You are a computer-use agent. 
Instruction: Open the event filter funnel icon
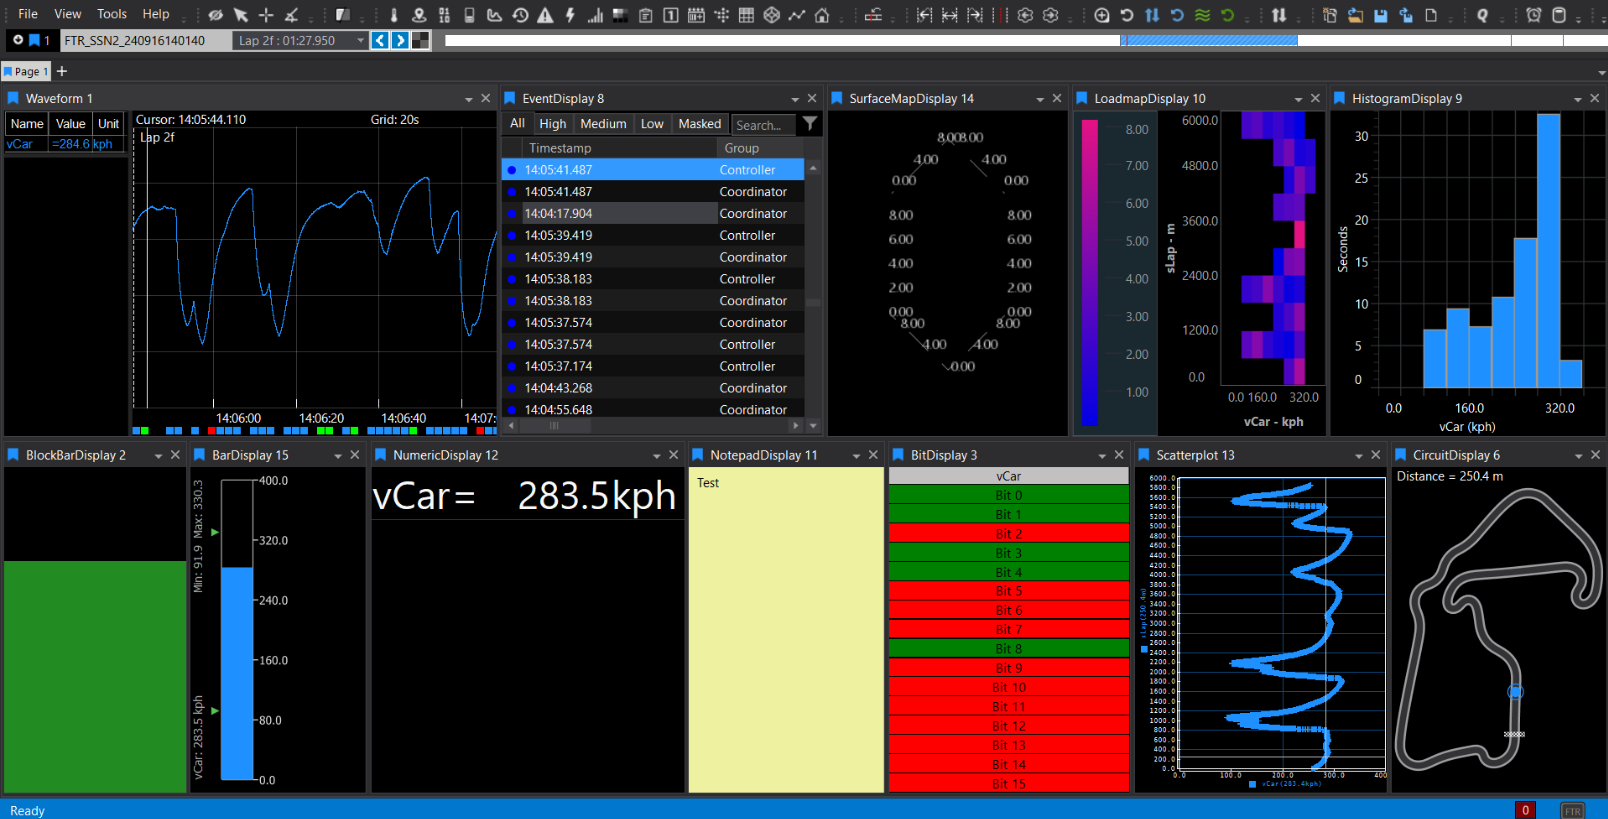tap(810, 124)
